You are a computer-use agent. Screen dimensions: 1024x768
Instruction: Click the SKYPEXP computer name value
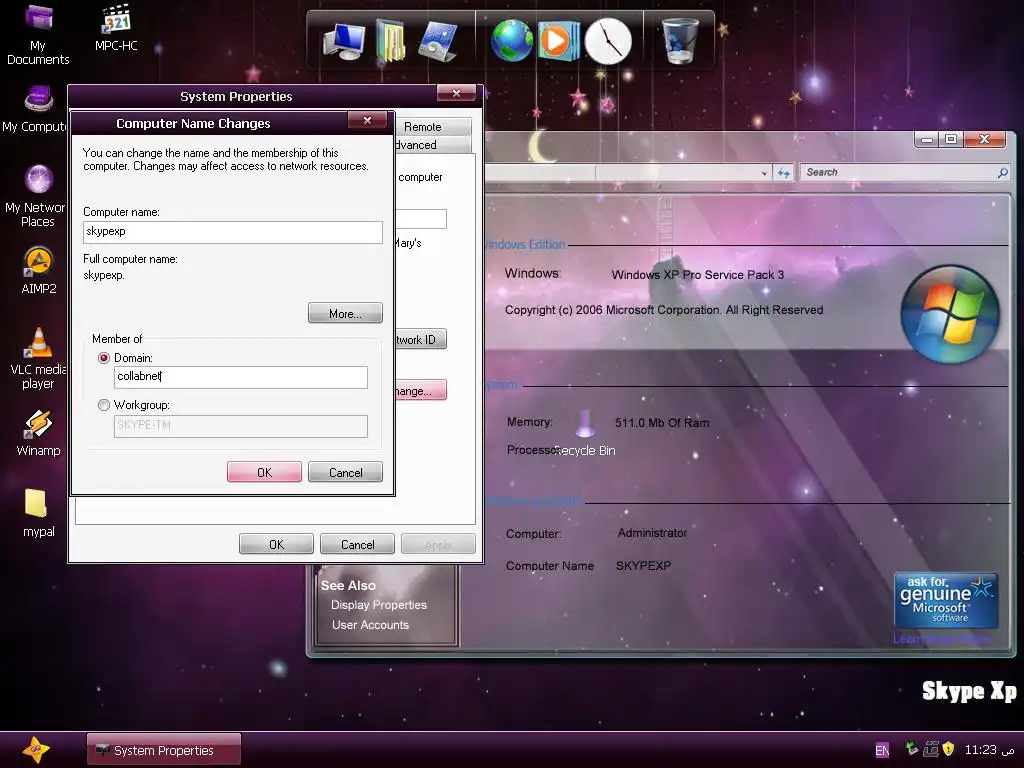click(x=643, y=566)
